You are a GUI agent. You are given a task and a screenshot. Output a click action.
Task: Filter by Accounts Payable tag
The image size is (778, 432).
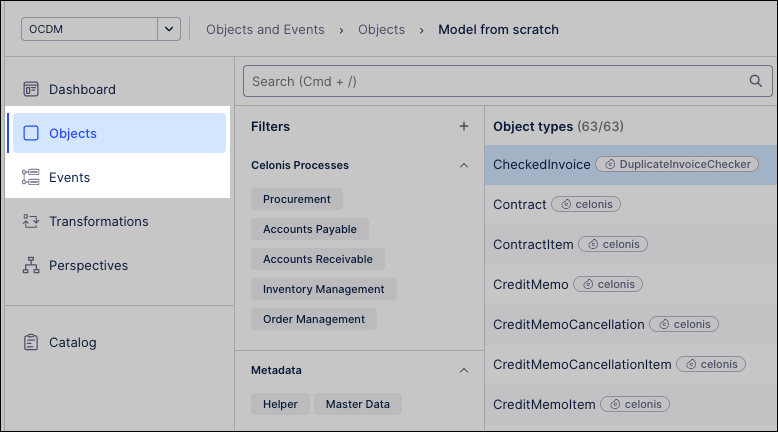pyautogui.click(x=310, y=229)
